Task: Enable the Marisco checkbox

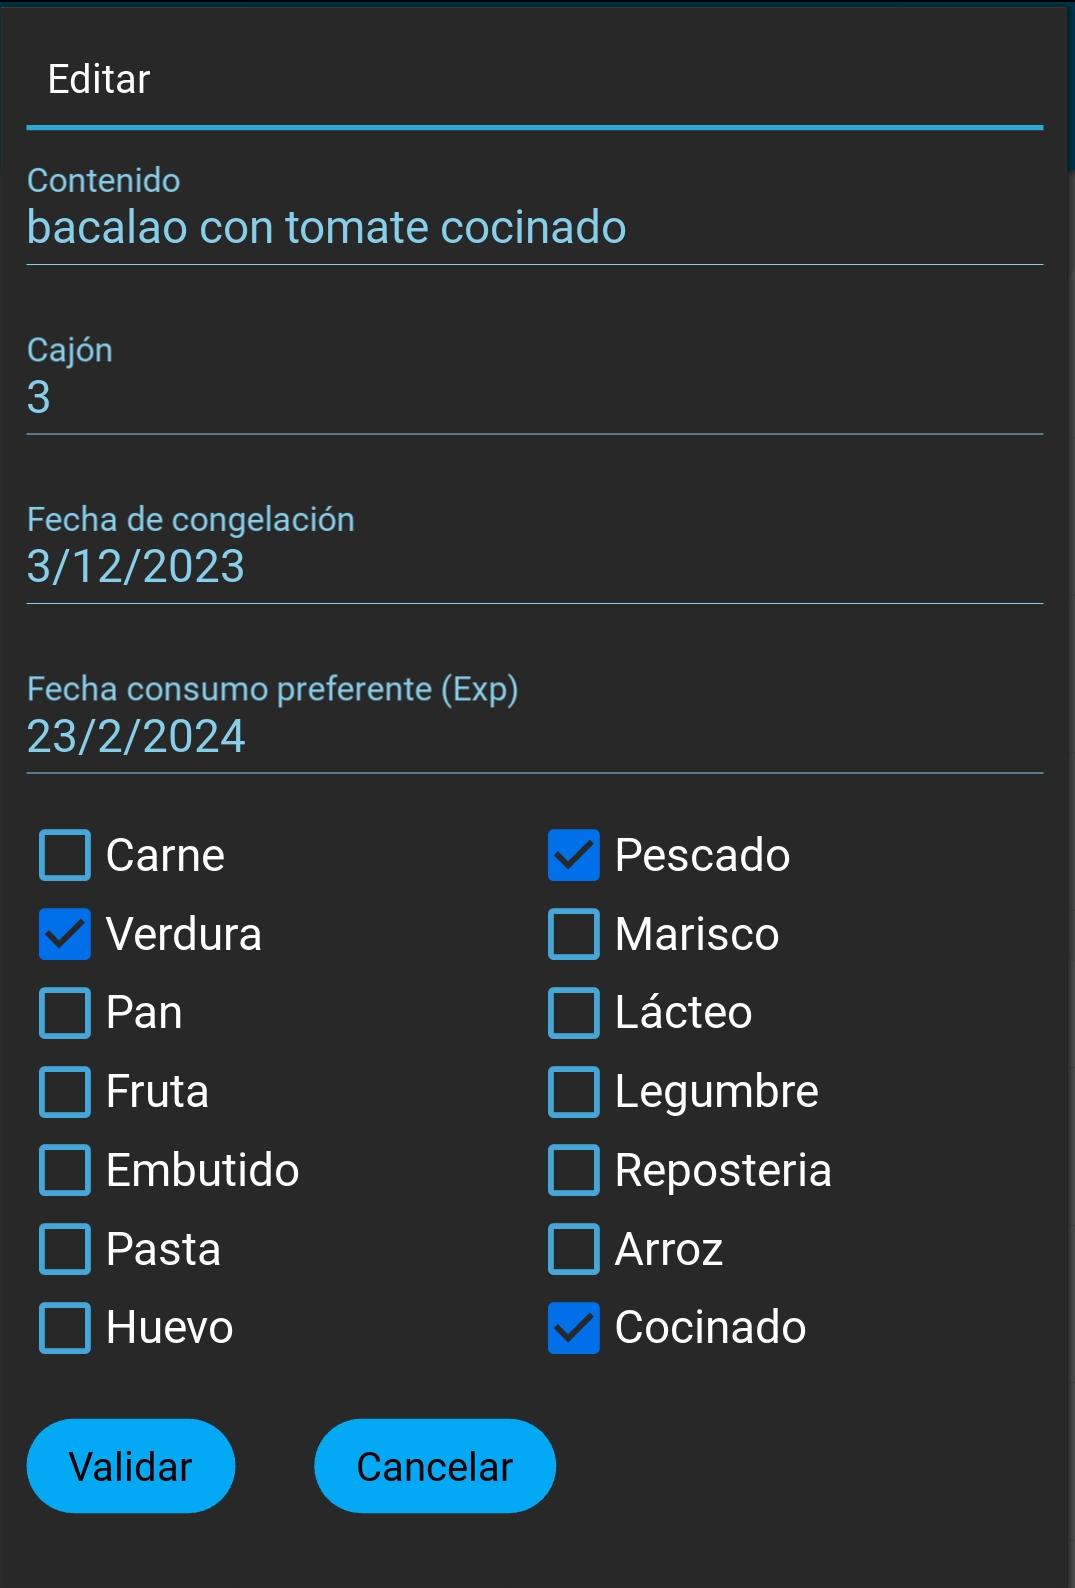Action: pos(574,934)
